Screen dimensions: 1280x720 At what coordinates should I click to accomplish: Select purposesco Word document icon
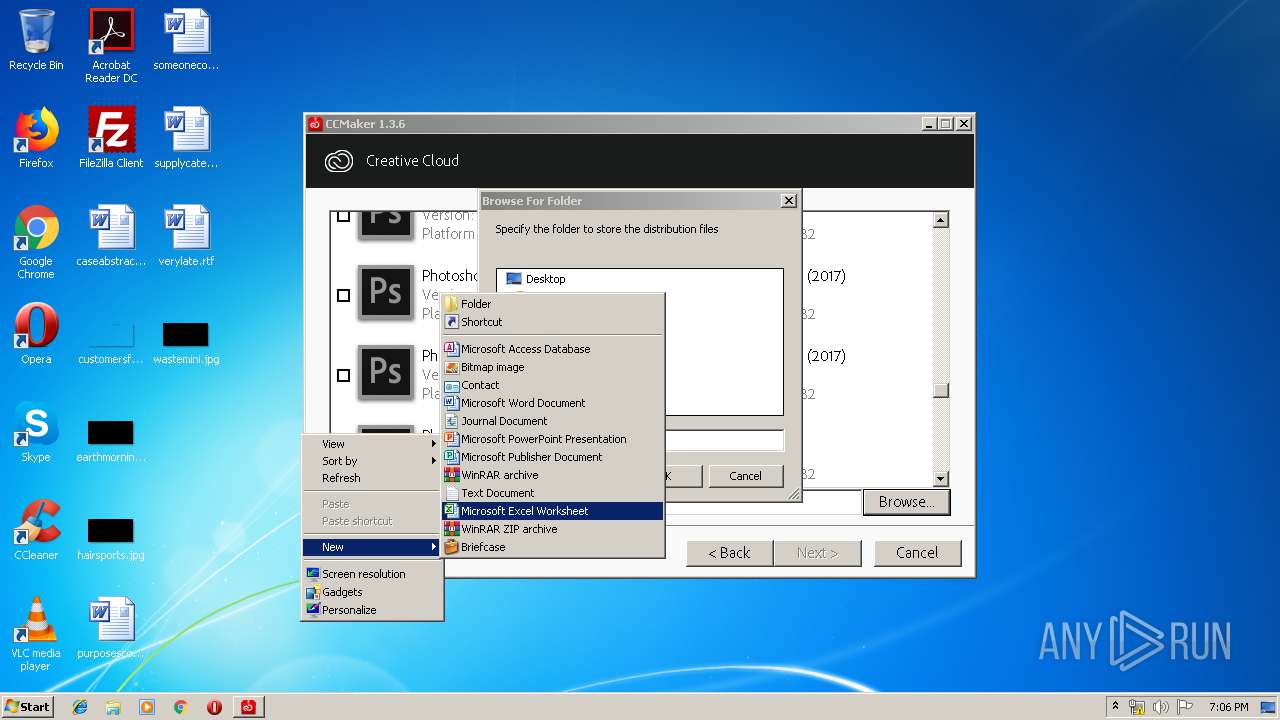point(111,628)
